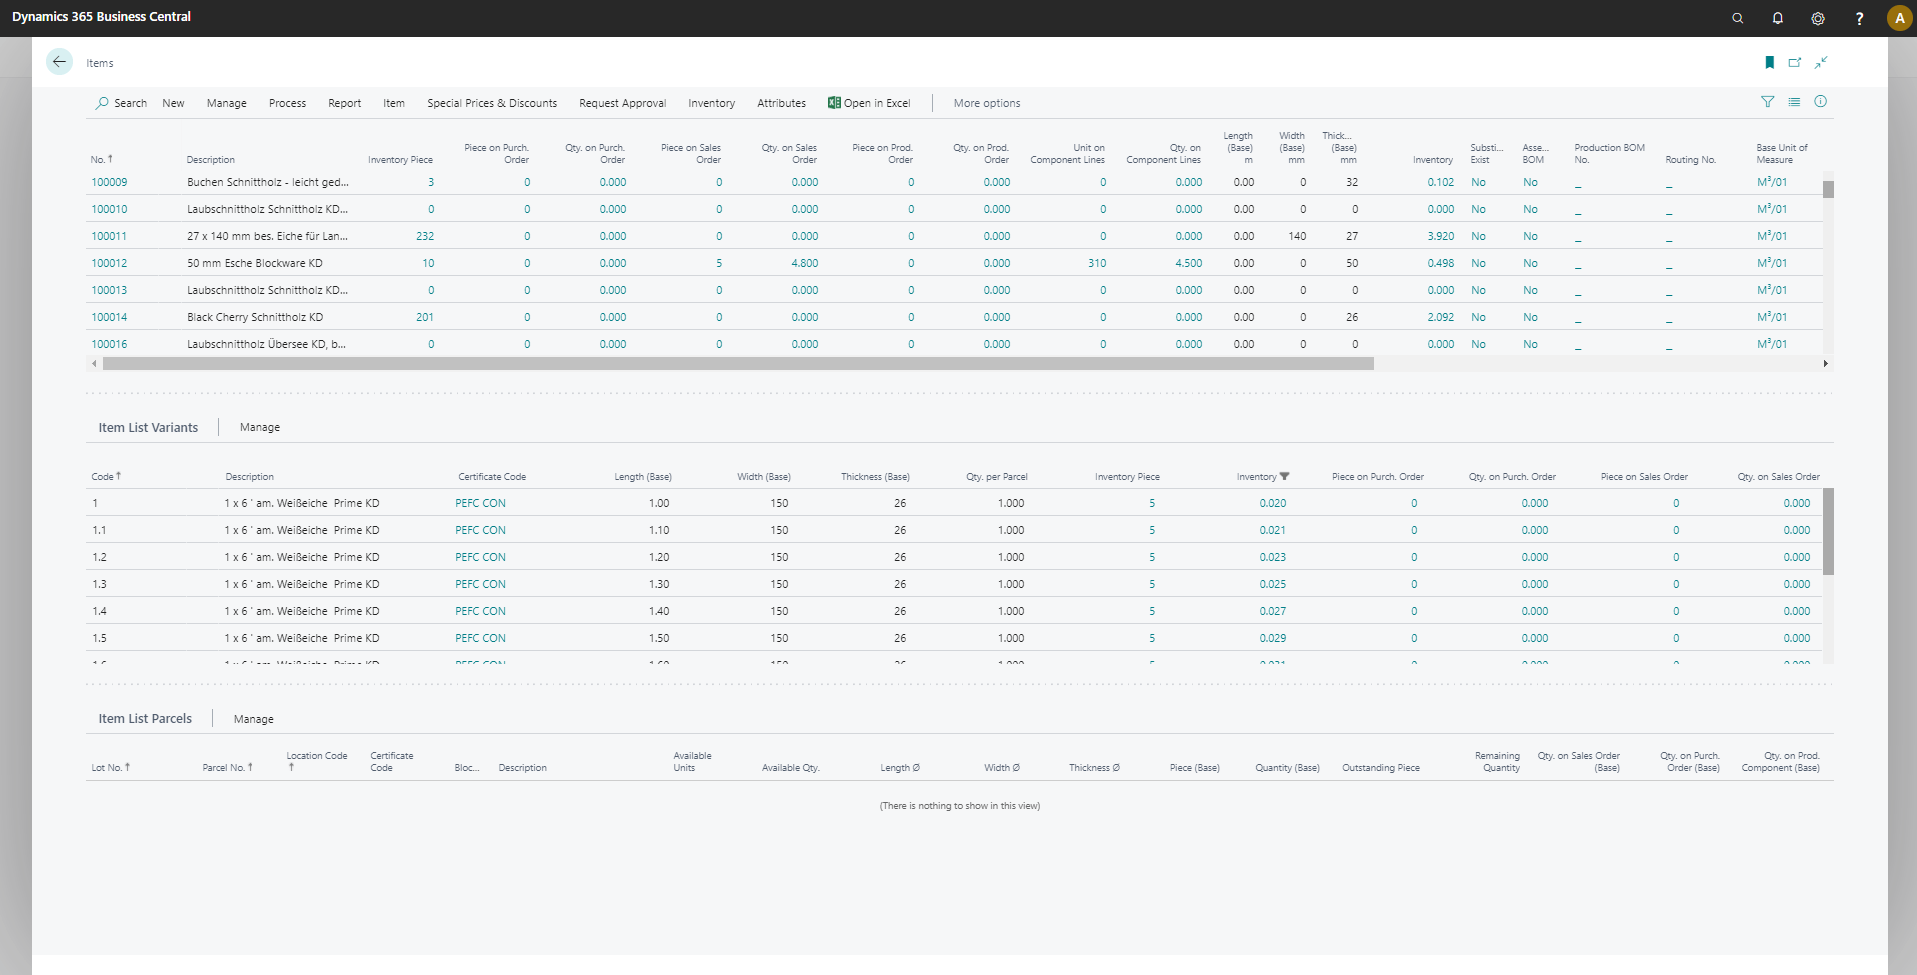The width and height of the screenshot is (1917, 975).
Task: Open the Inventory menu
Action: coord(711,103)
